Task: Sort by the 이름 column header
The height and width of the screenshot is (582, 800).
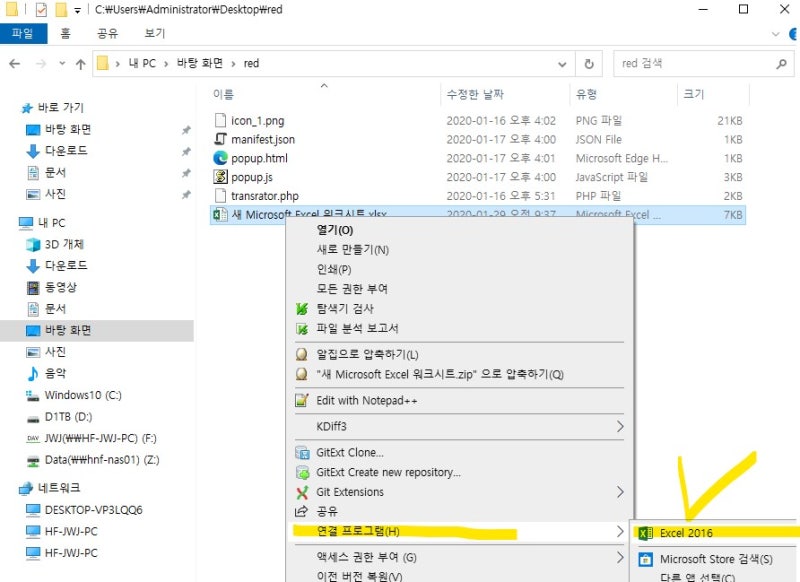Action: (x=223, y=94)
